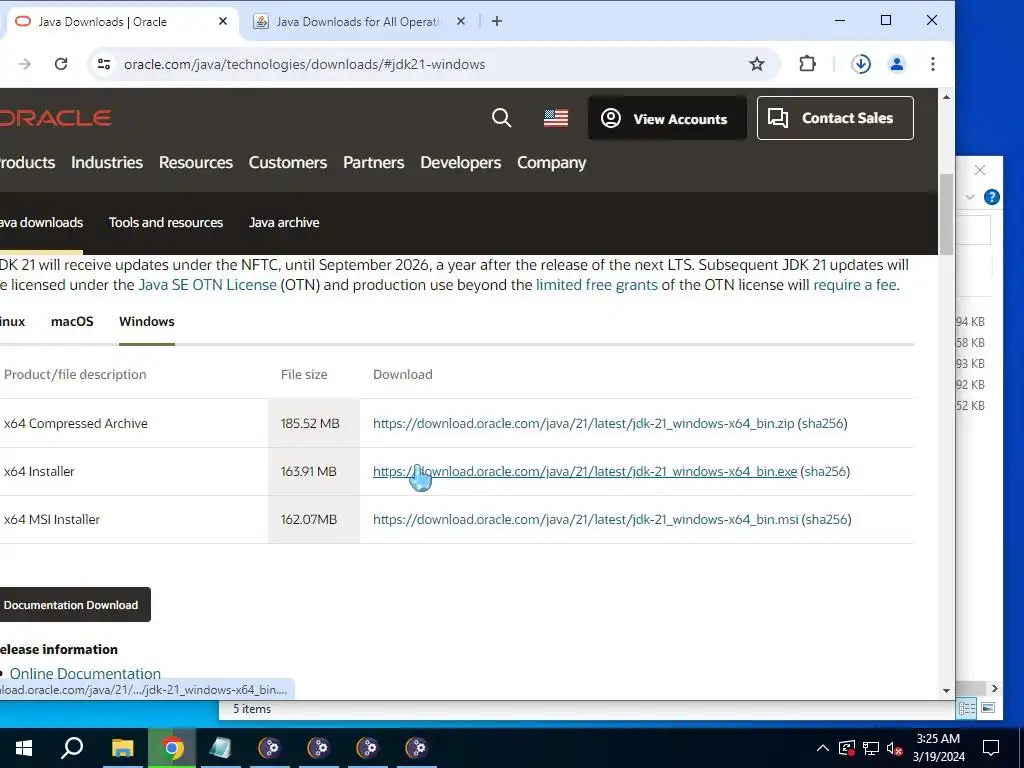
Task: Click the Oracle logo
Action: (56, 118)
